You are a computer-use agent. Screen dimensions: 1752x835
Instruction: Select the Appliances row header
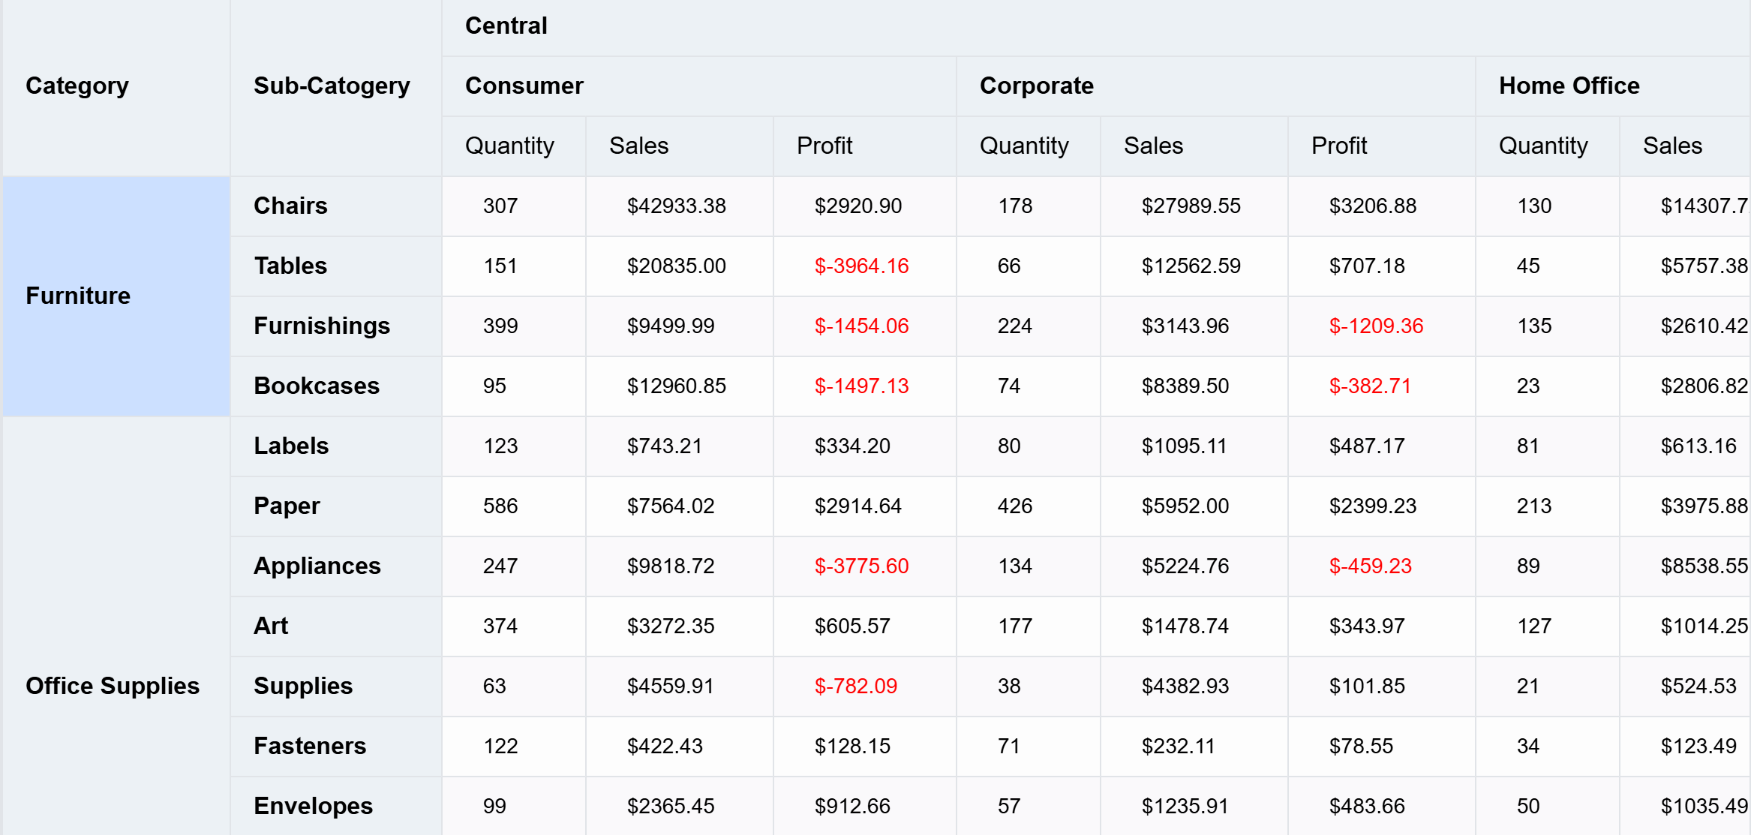tap(317, 566)
